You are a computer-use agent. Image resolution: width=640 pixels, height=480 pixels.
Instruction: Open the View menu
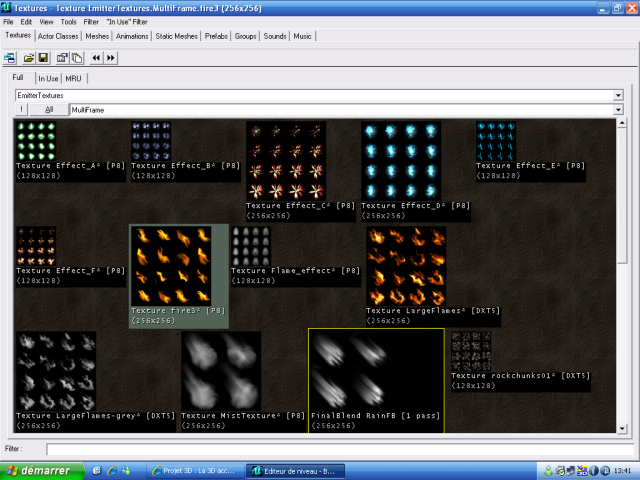[x=46, y=22]
